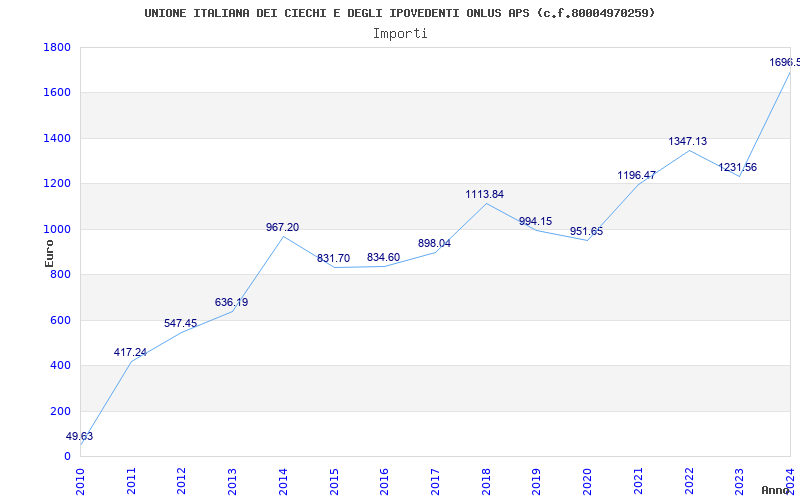Screen dimensions: 800x500
Task: Click x-axis year 2024
Action: click(790, 481)
